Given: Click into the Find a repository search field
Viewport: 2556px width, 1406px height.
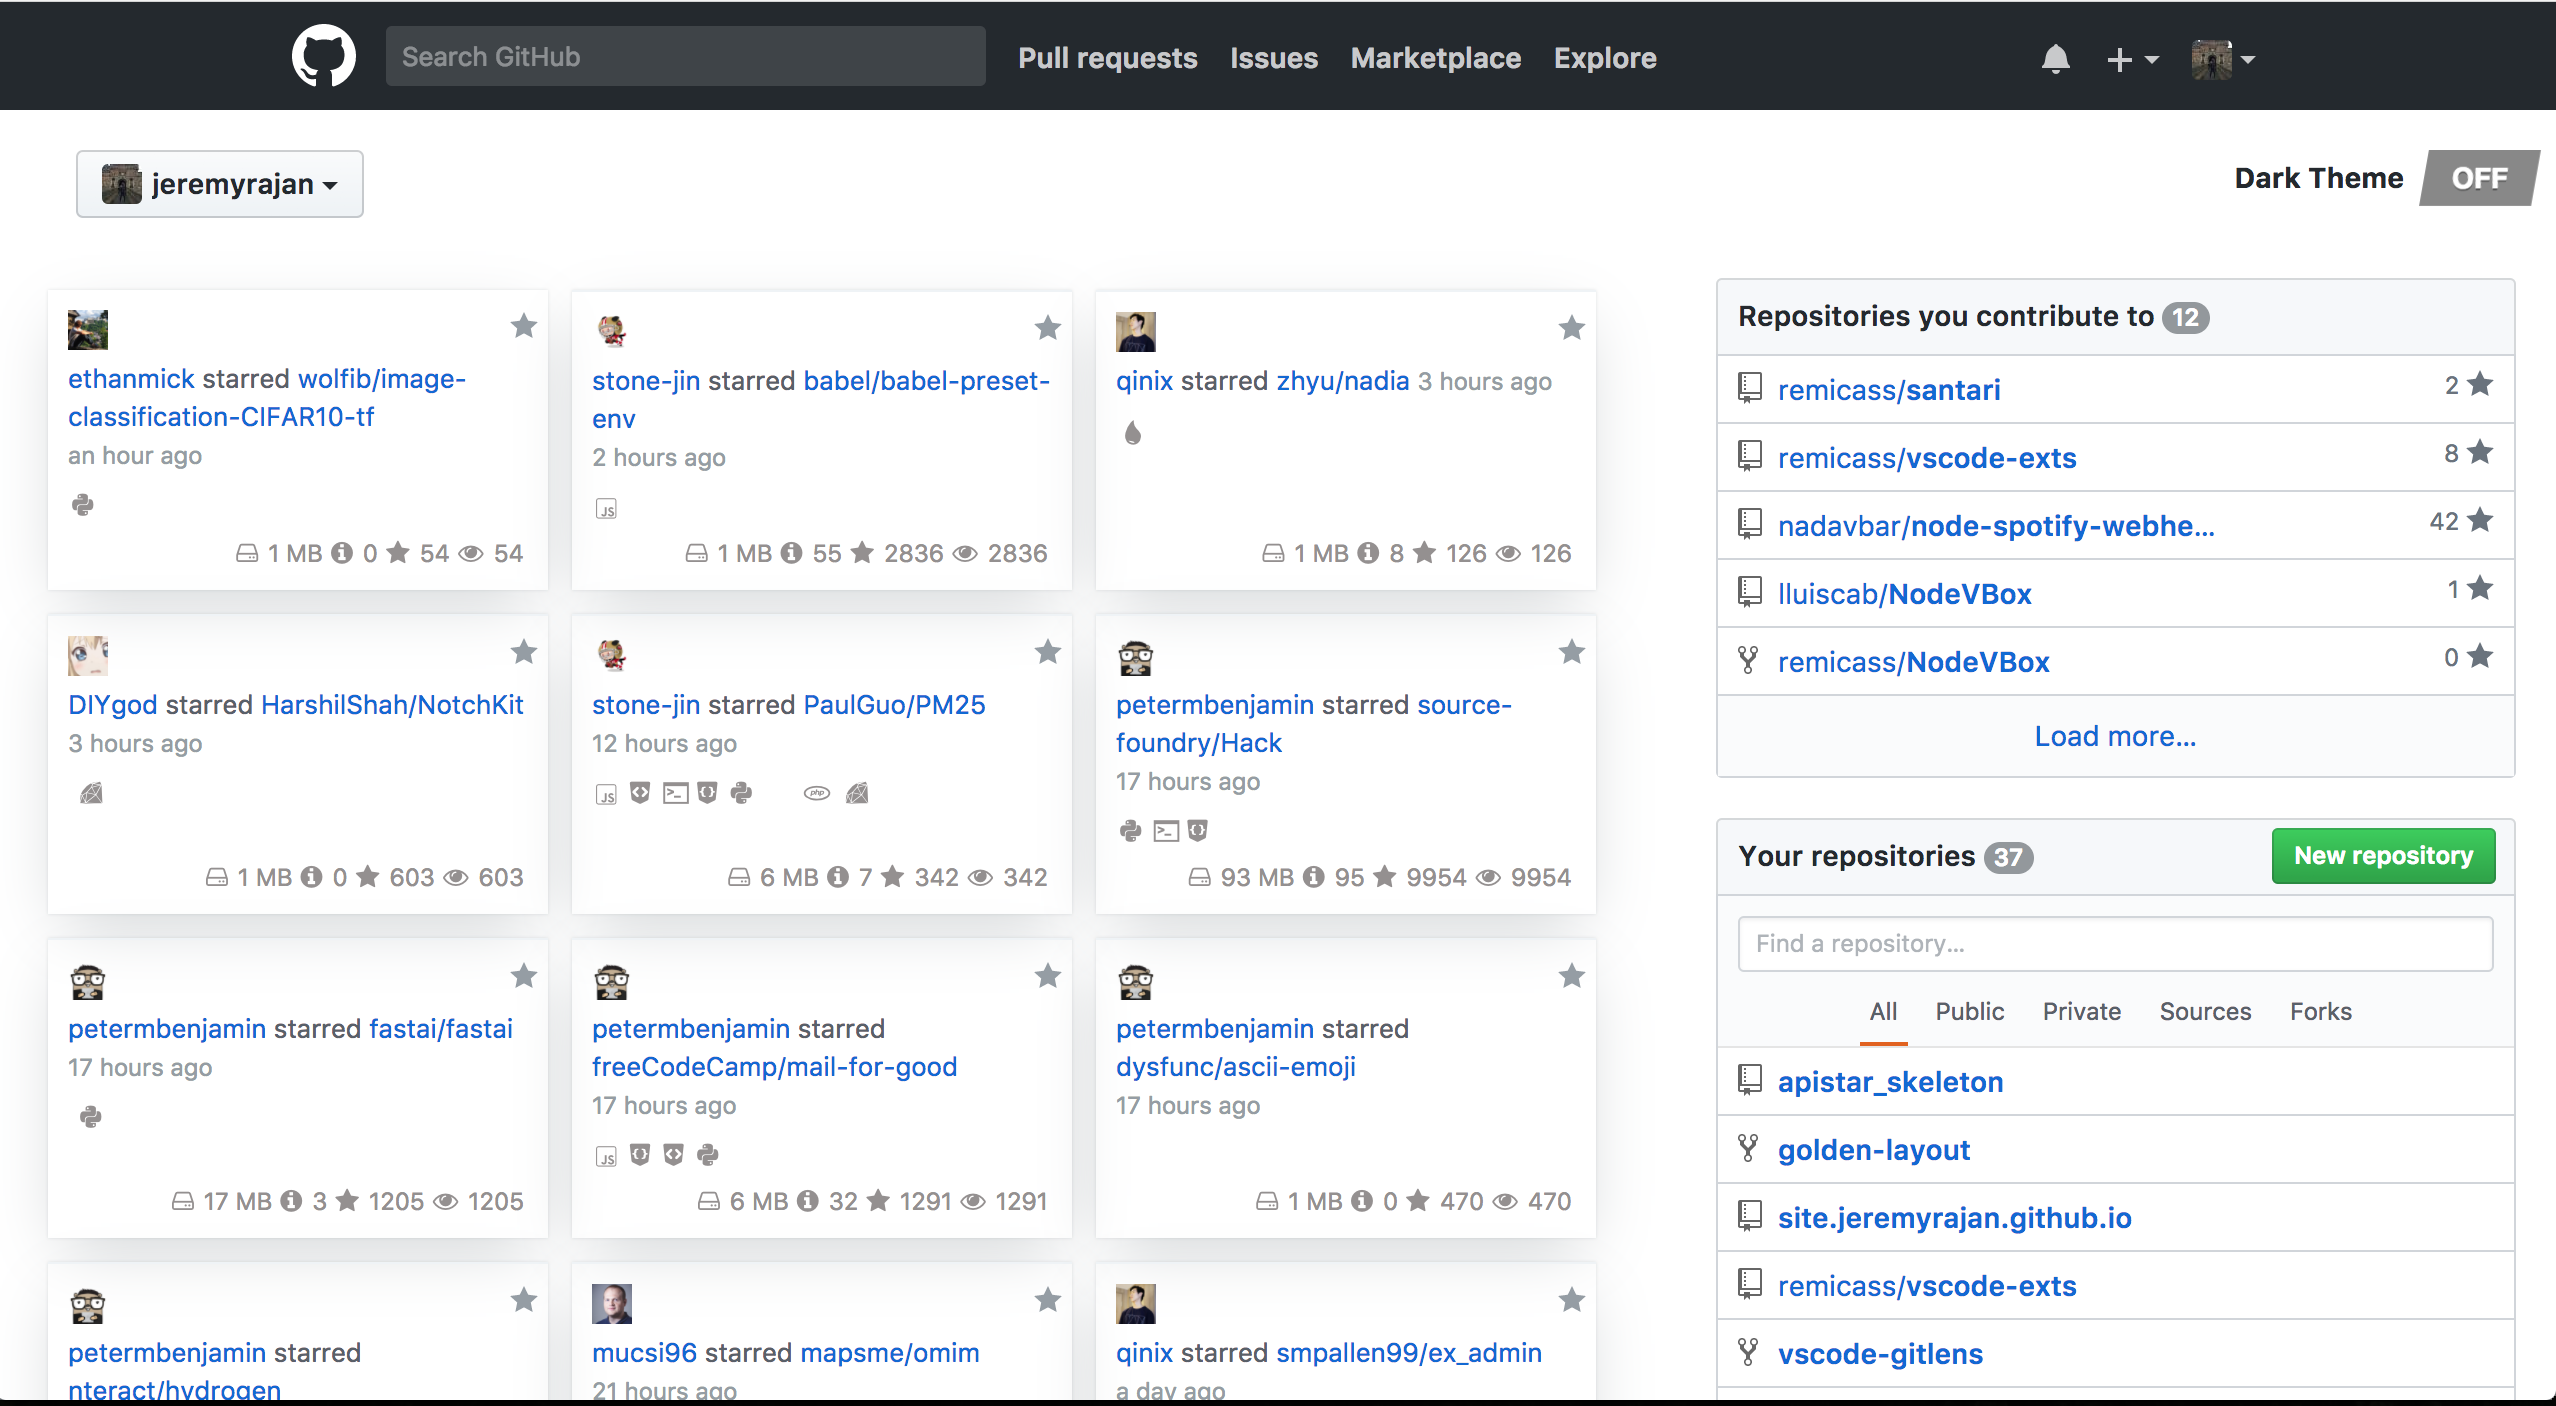Looking at the screenshot, I should click(x=2114, y=943).
